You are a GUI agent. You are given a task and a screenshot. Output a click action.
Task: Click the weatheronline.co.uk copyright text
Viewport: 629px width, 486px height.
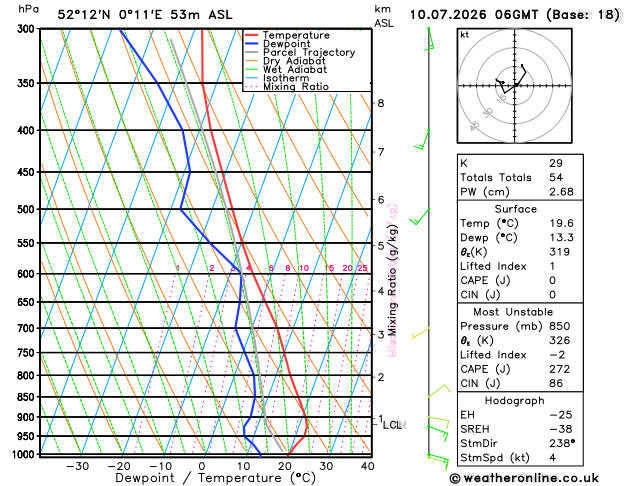(524, 478)
